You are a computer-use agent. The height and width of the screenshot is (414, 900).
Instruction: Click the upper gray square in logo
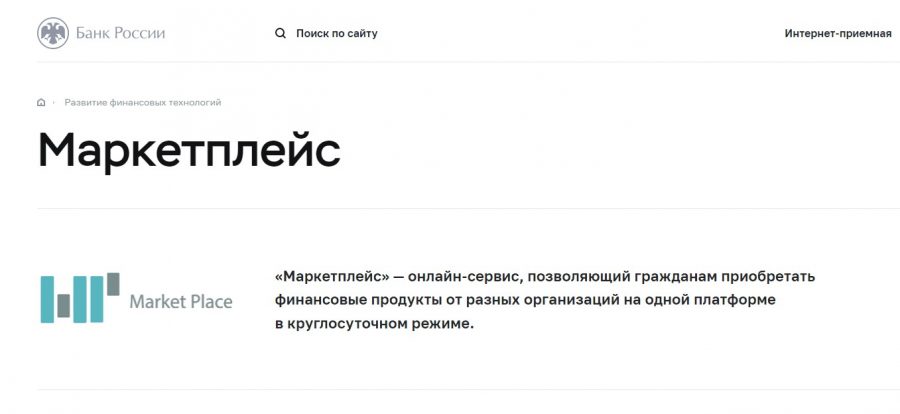113,284
